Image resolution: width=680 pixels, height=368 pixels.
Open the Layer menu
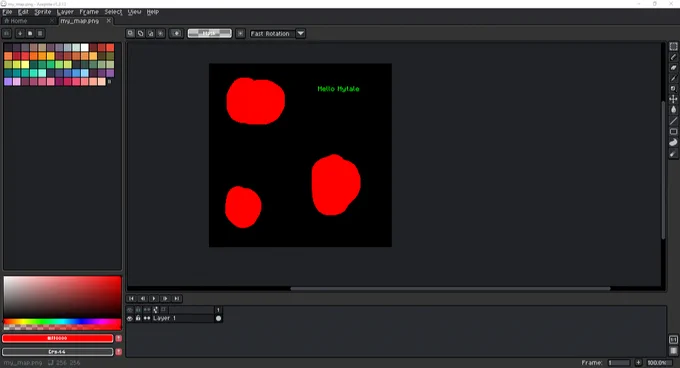(x=65, y=12)
